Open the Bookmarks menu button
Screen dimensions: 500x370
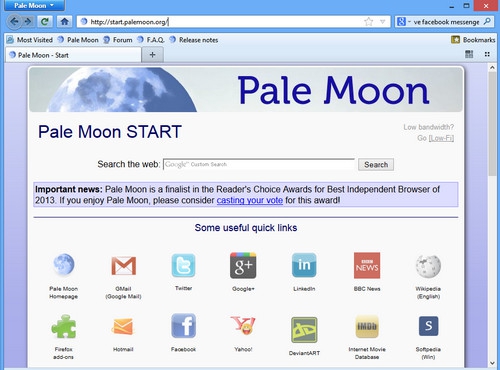pyautogui.click(x=473, y=40)
